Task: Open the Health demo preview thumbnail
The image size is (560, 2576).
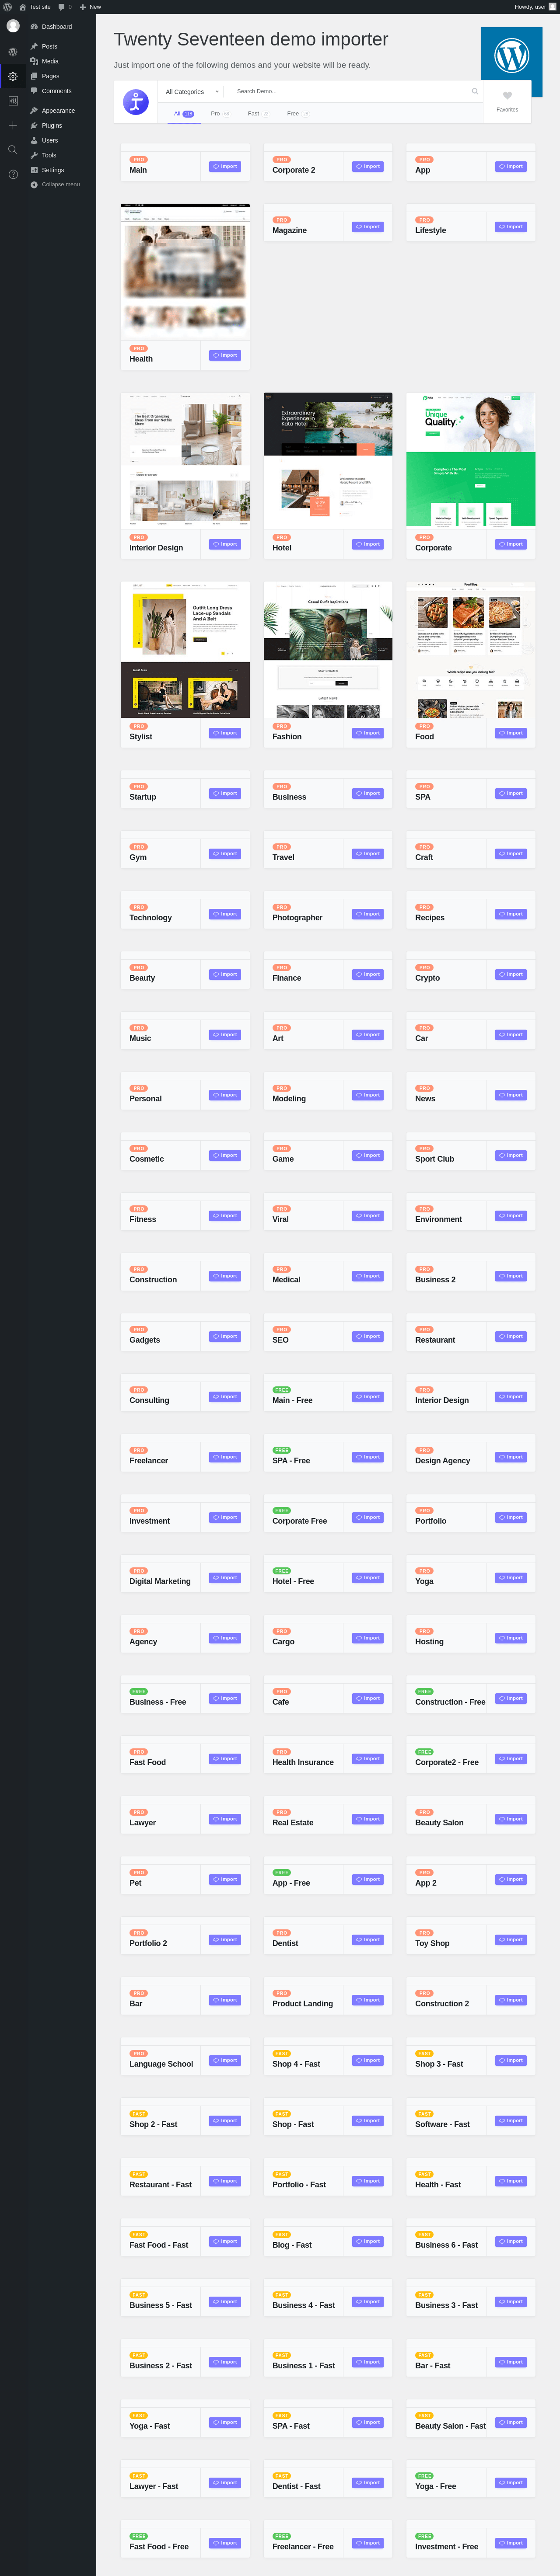Action: coord(185,271)
